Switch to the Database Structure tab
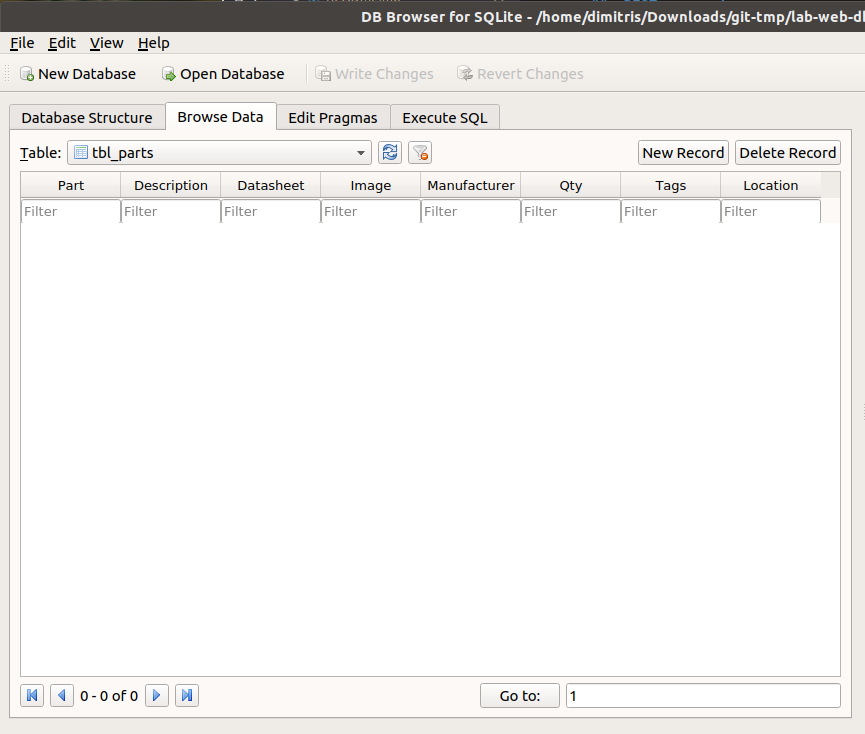Screen dimensions: 865x734 point(87,118)
